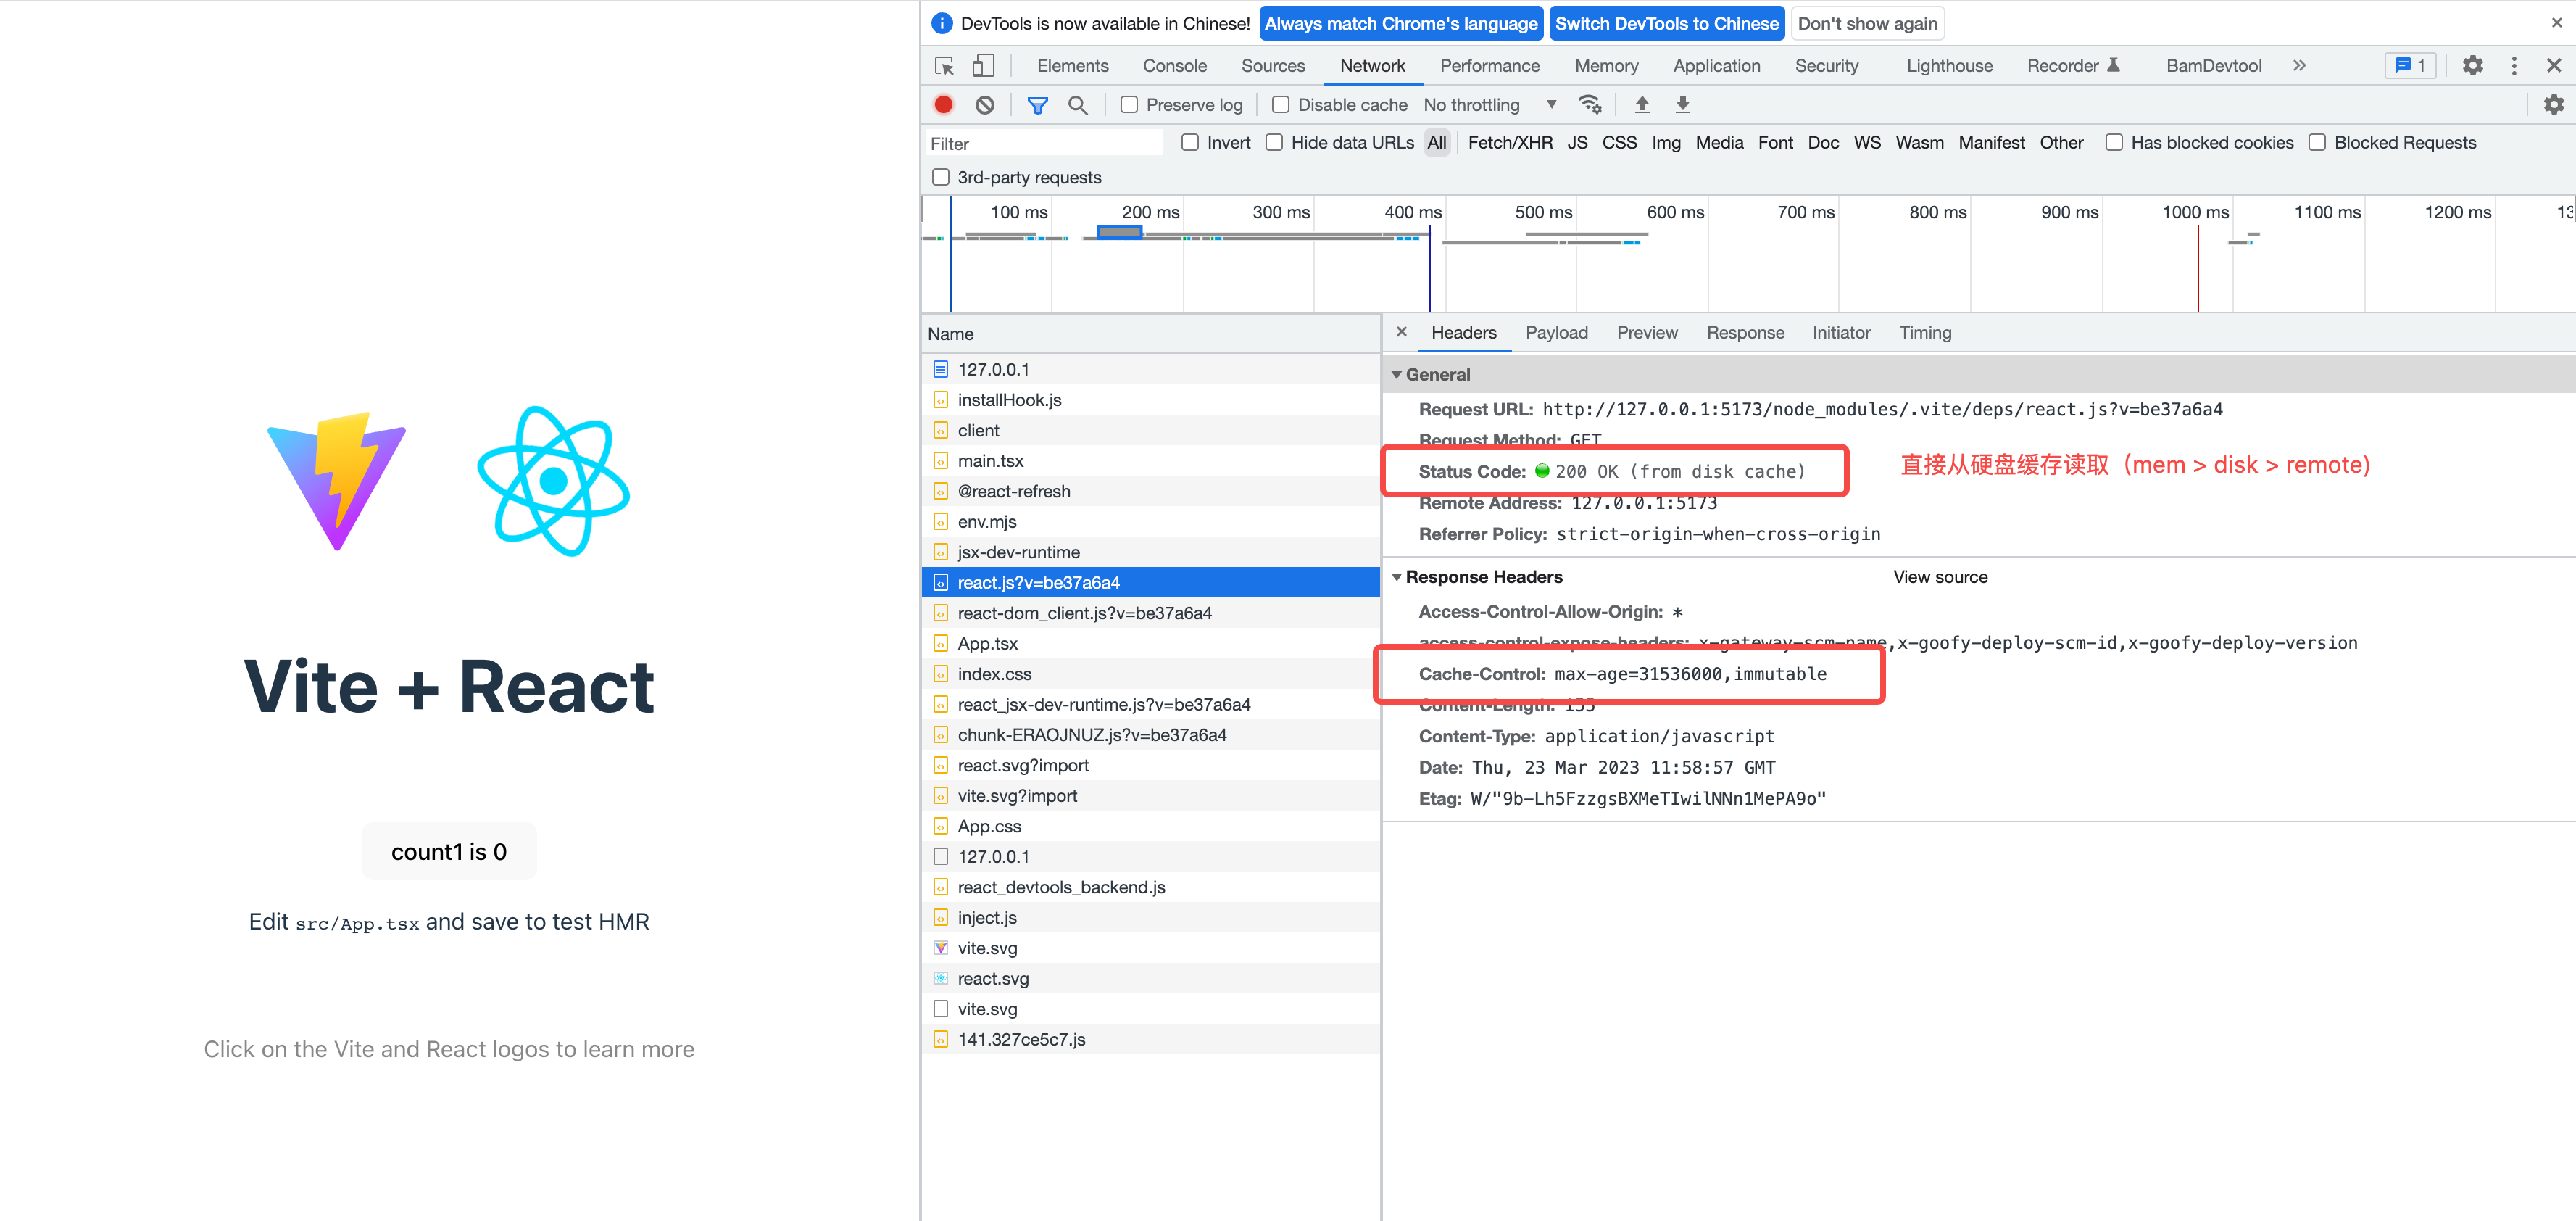Show more DevTools tabs chevron
This screenshot has height=1221, width=2576.
[x=2299, y=66]
